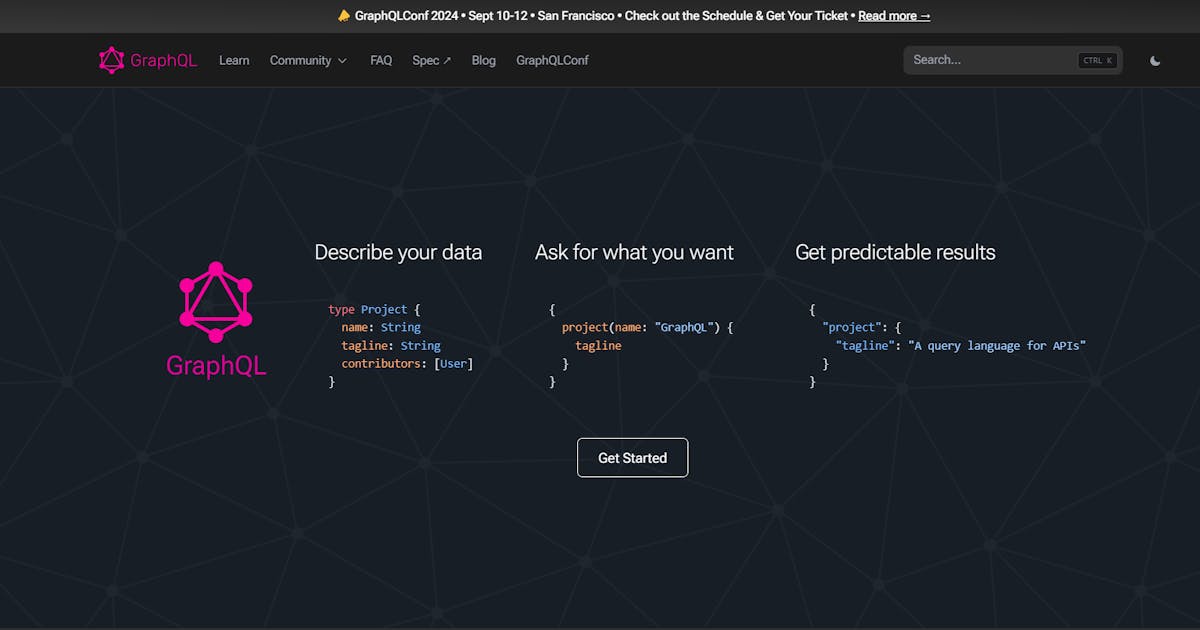Screen dimensions: 1200x630
Task: Go to the FAQ page
Action: (381, 60)
